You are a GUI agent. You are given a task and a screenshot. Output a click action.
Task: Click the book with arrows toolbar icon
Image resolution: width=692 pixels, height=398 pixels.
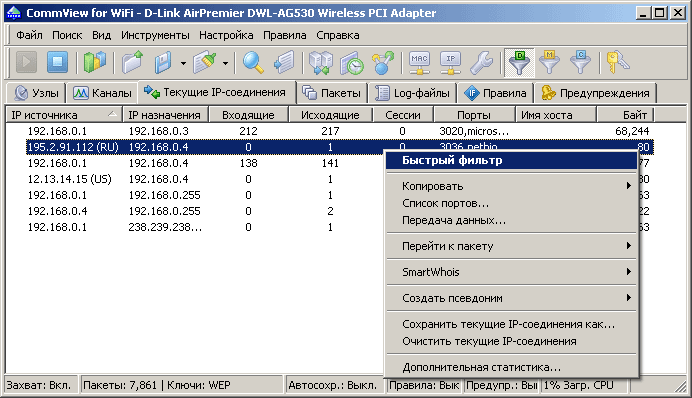coord(320,62)
